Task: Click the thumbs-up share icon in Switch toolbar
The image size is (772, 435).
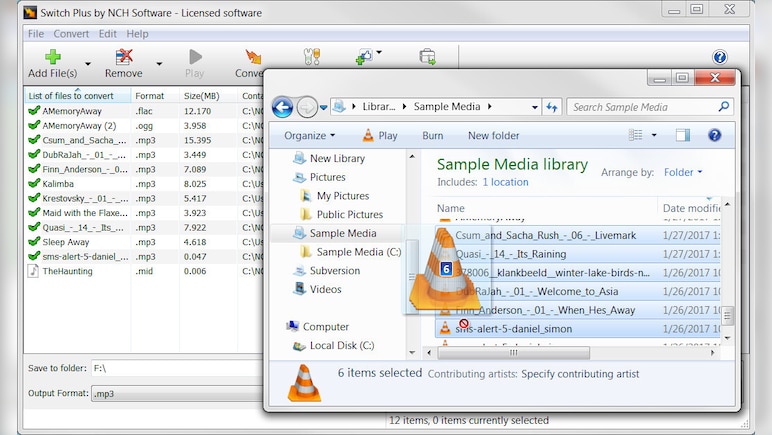Action: coord(364,57)
